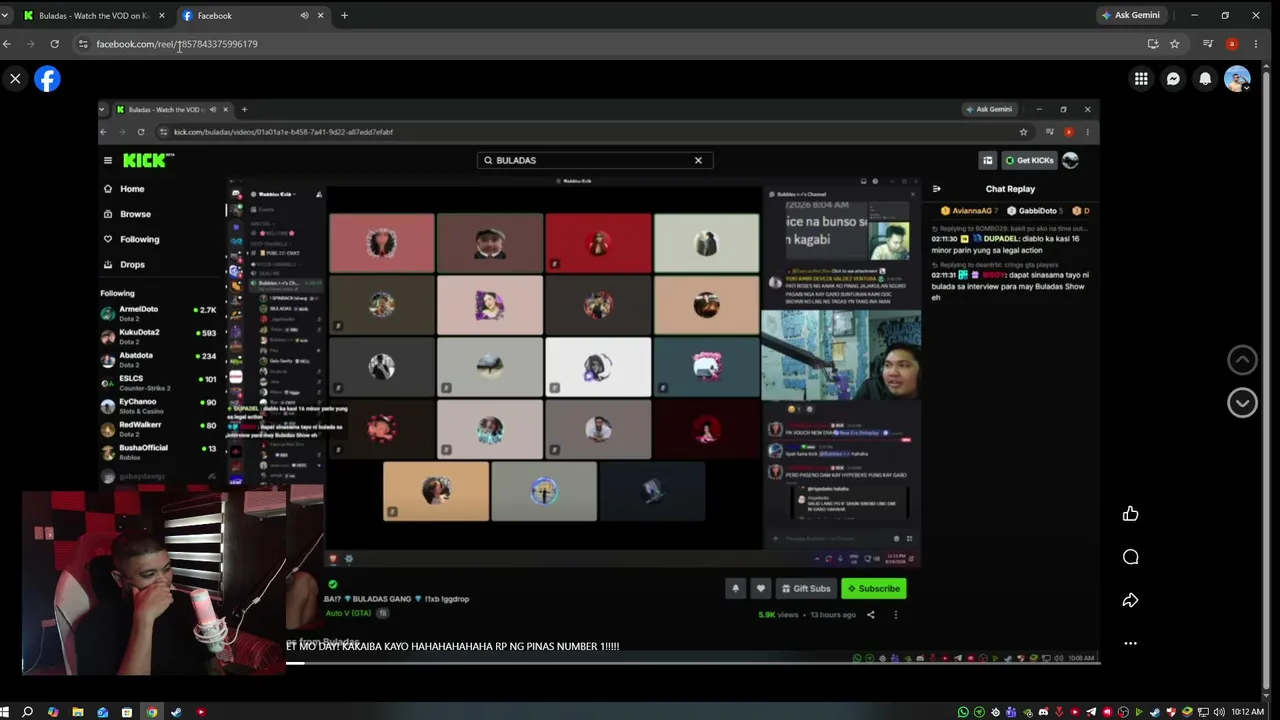Open the Chrome profile button
Screen dimensions: 1280x720
(1232, 44)
